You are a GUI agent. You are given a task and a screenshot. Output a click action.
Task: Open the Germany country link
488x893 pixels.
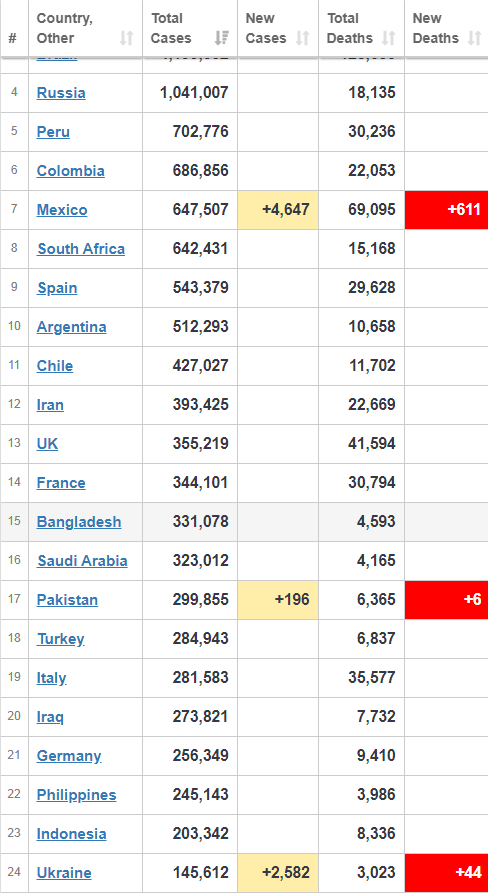tap(69, 756)
